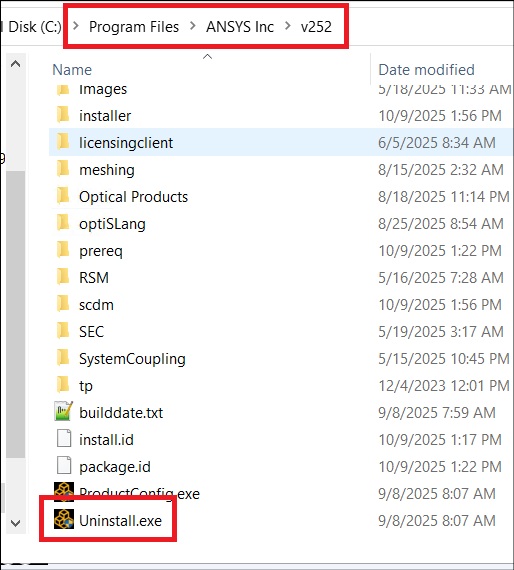Click the prereq folder icon
The image size is (514, 570).
click(63, 250)
